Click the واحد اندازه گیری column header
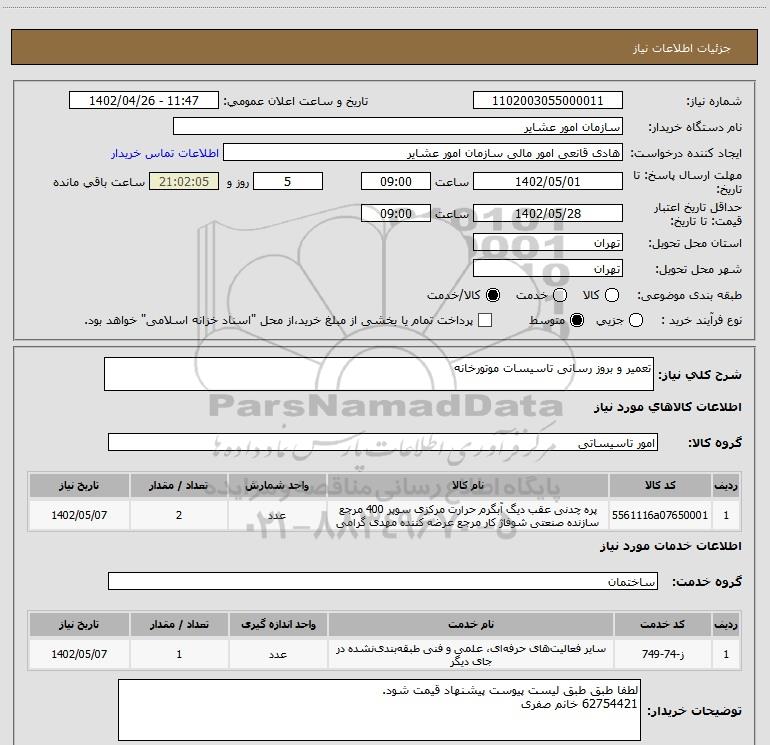The height and width of the screenshot is (745, 770). point(278,624)
